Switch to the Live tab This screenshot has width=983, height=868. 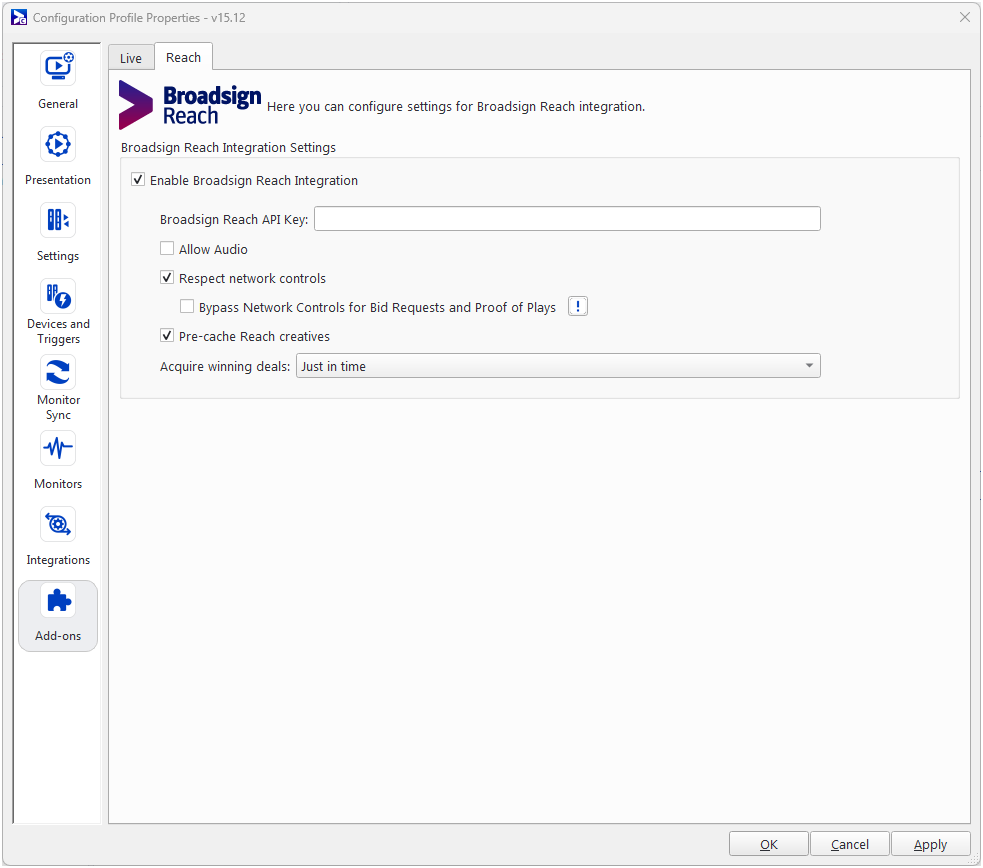pos(131,58)
